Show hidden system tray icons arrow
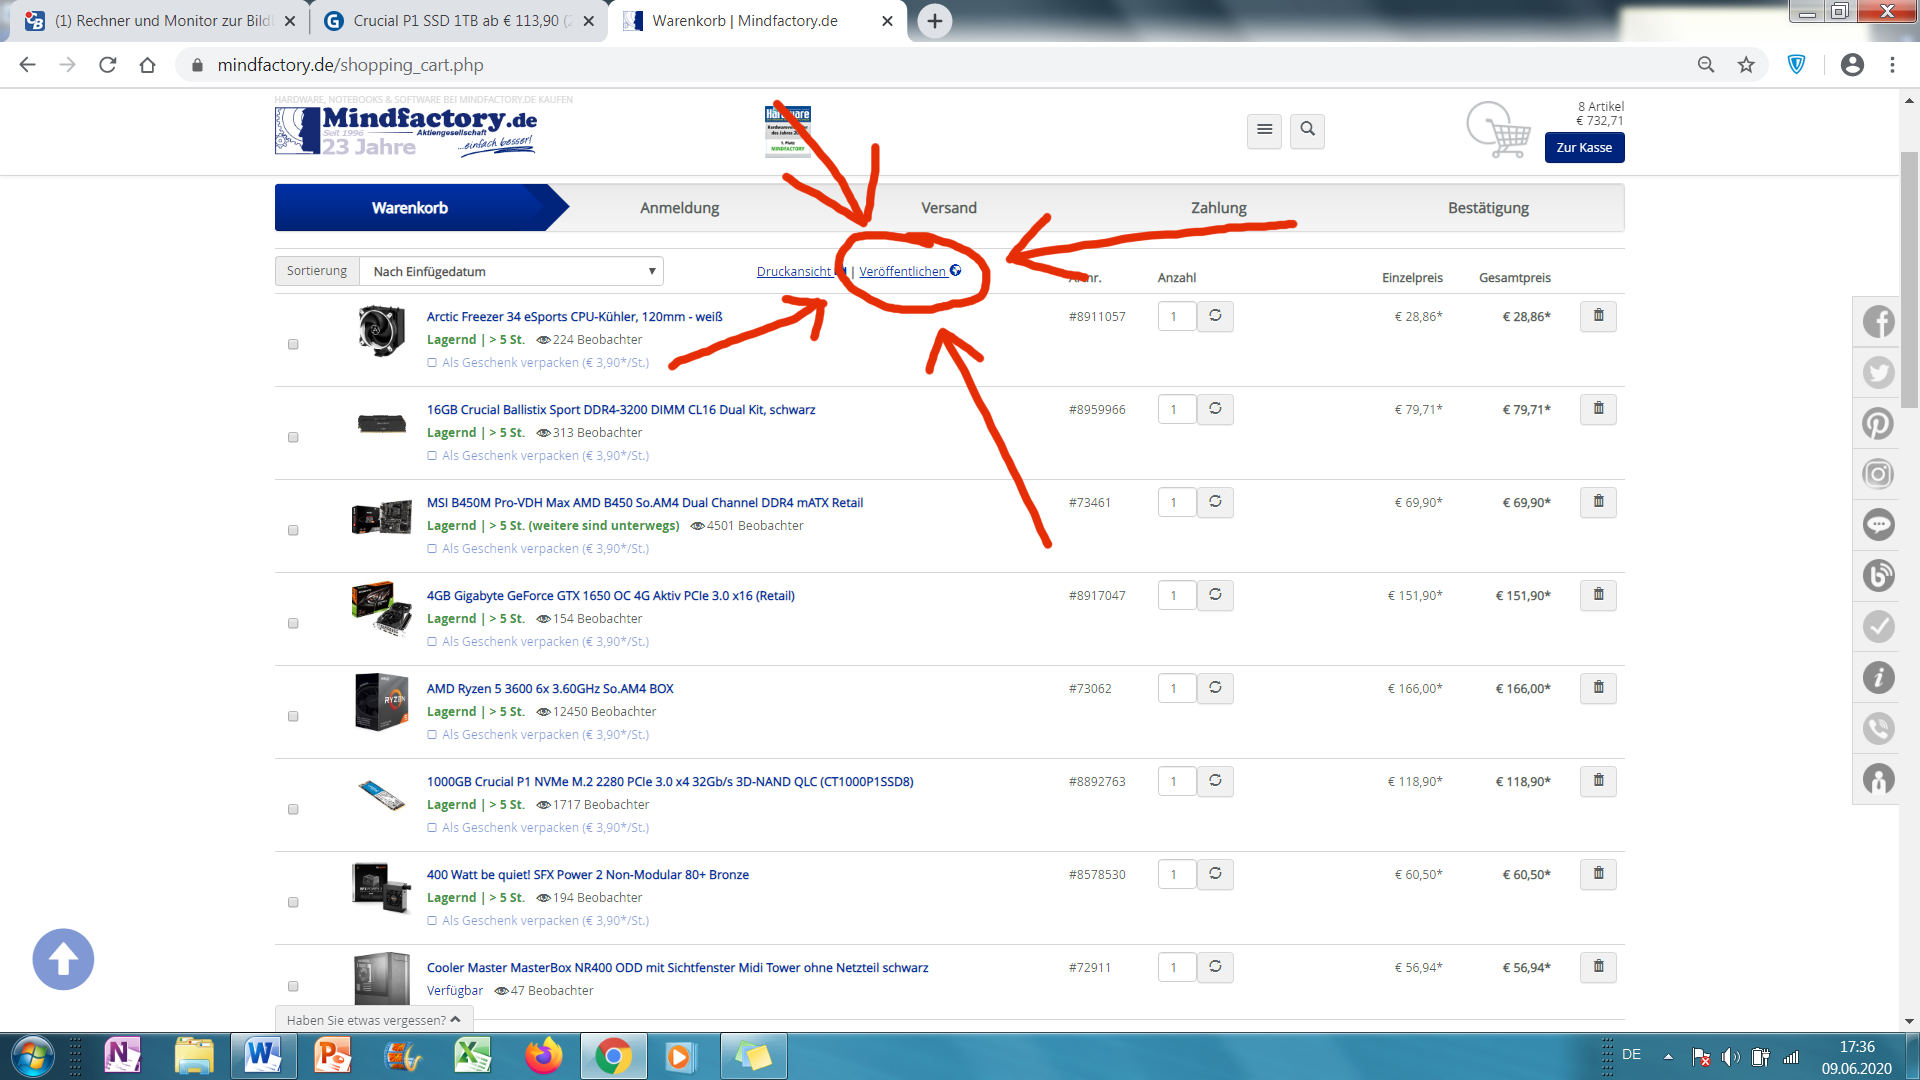Screen dimensions: 1920x1080 coord(1668,1056)
